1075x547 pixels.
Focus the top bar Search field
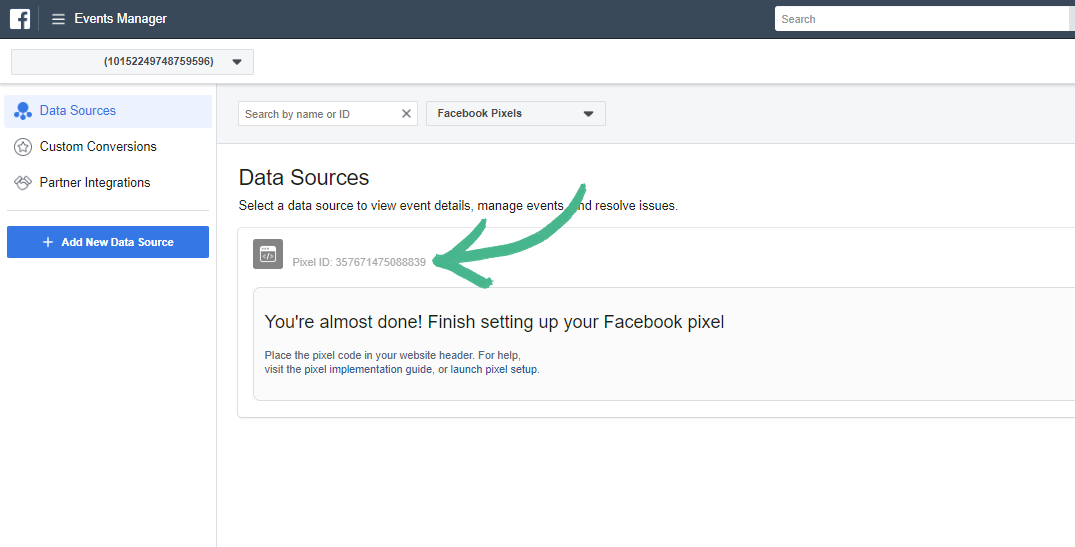[x=920, y=19]
